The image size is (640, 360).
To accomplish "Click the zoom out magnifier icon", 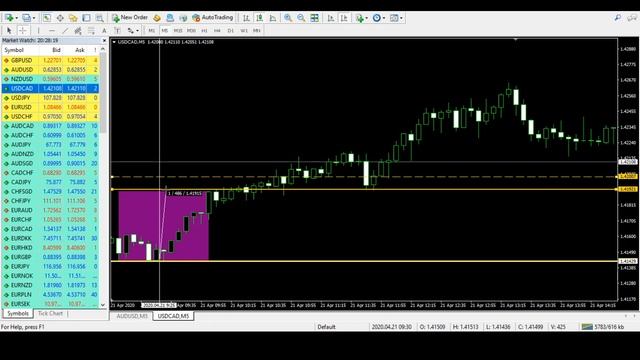I will click(301, 18).
